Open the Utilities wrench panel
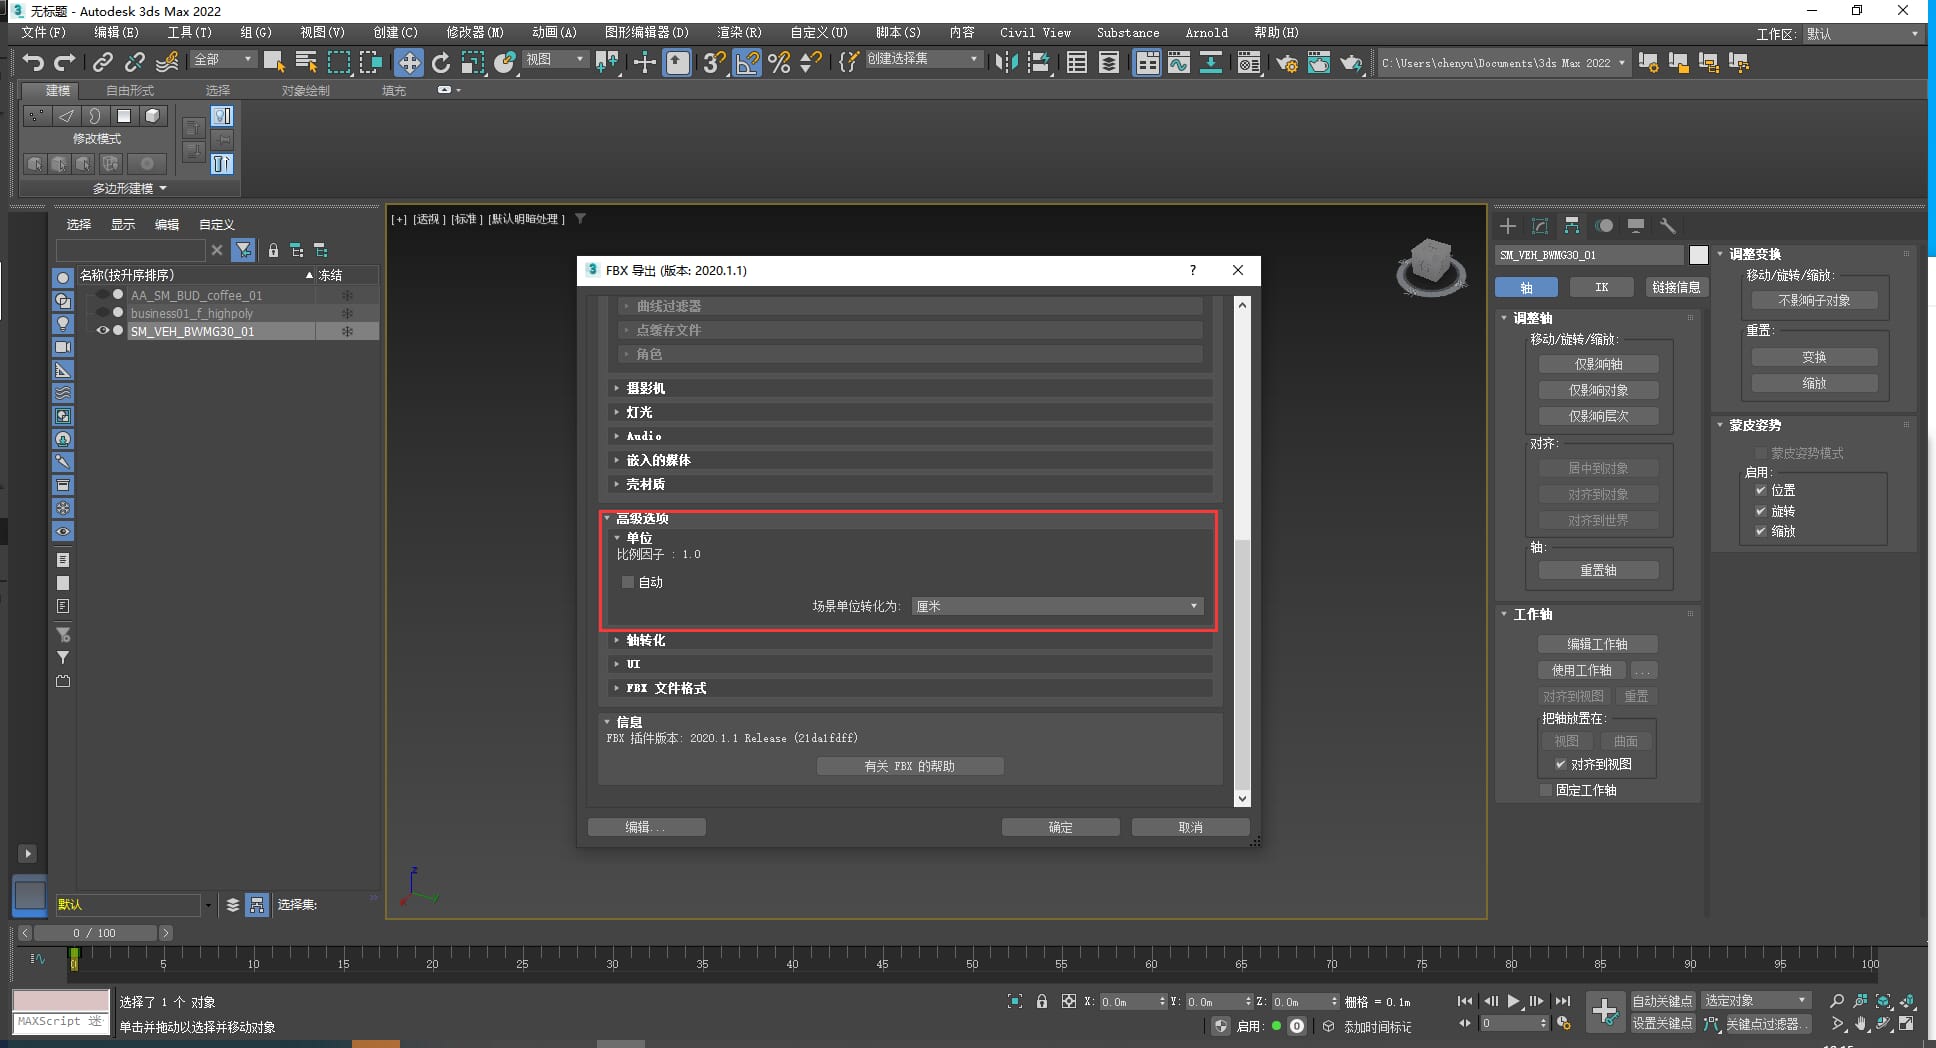This screenshot has width=1936, height=1048. [1667, 226]
